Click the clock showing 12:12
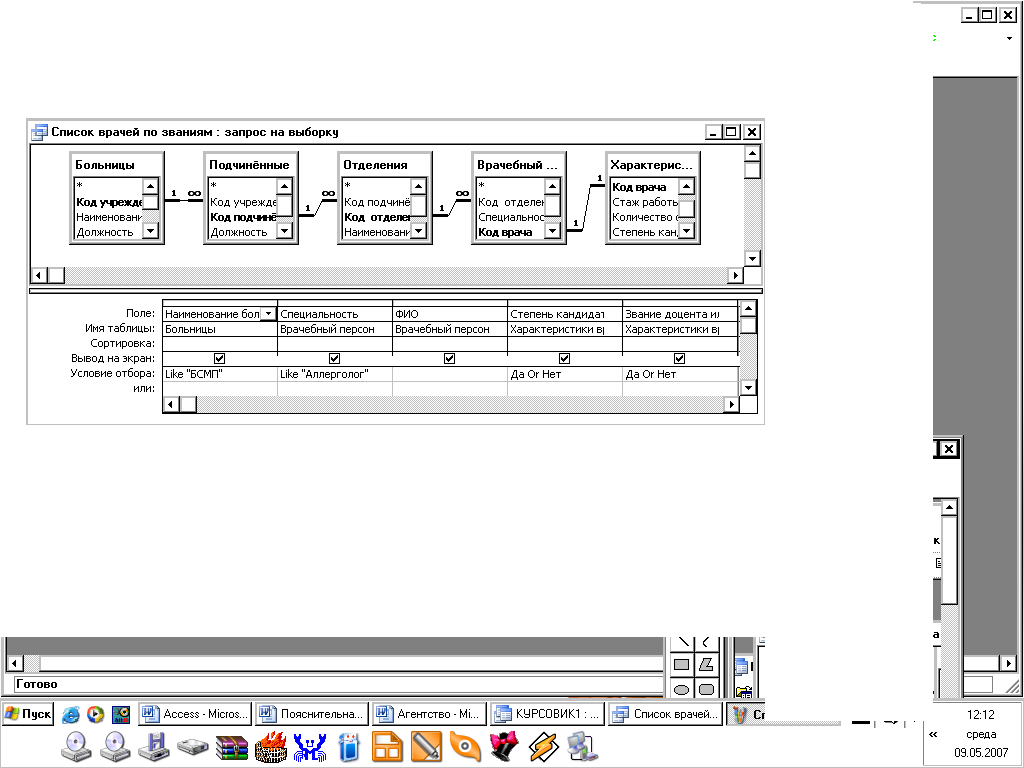The image size is (1024, 768). 980,715
